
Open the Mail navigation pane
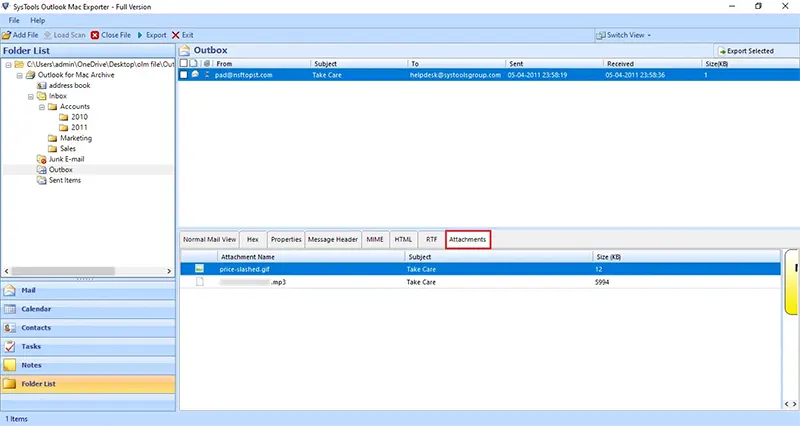[x=88, y=290]
